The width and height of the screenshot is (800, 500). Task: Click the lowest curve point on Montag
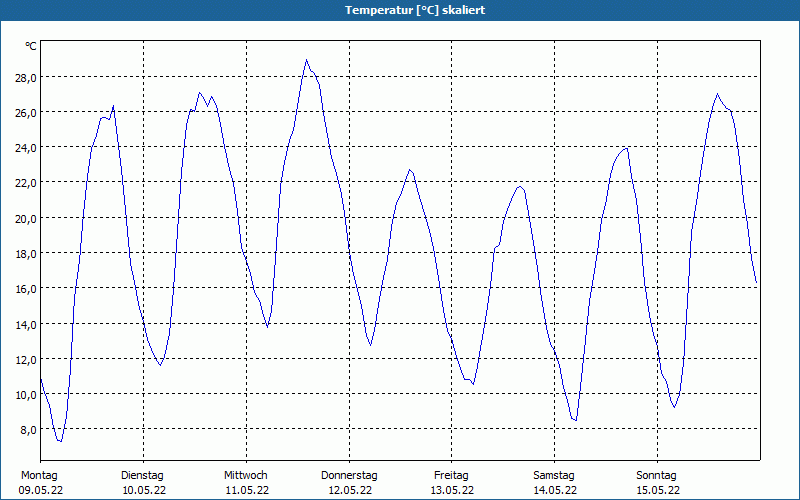click(x=60, y=441)
